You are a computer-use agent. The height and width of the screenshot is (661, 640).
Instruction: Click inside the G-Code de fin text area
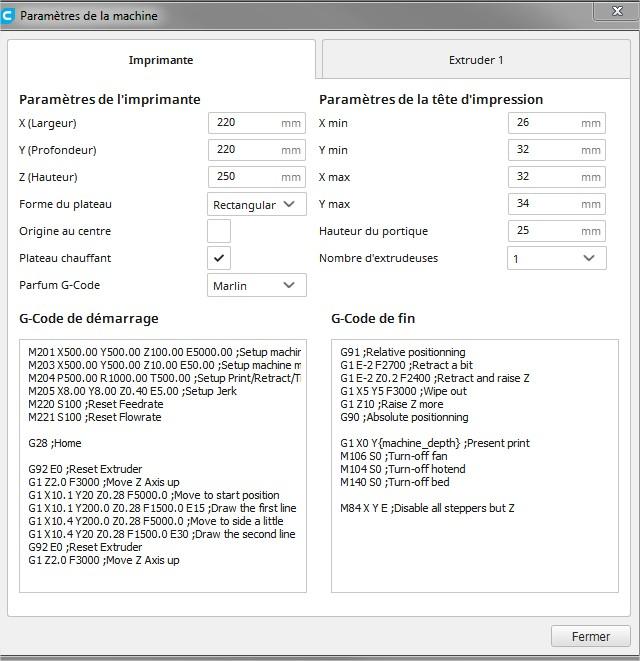click(475, 466)
